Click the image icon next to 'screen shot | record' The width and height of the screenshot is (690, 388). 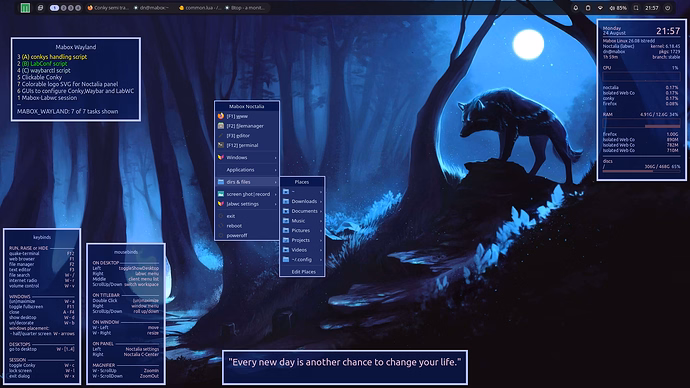coord(221,194)
